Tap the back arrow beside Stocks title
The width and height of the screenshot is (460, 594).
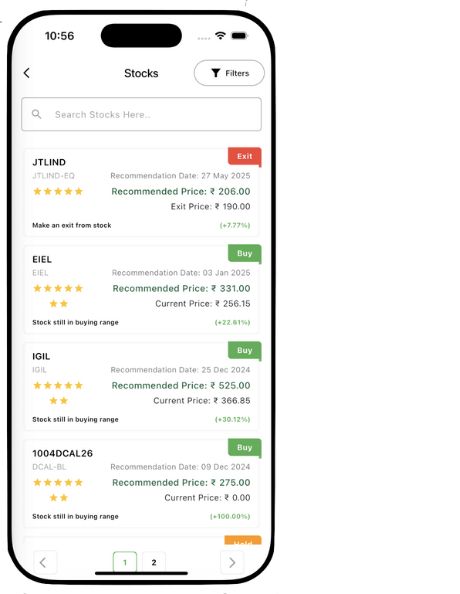pos(27,73)
